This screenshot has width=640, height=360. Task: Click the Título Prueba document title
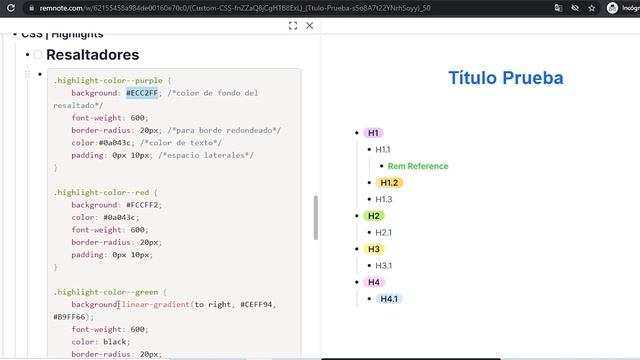[506, 78]
